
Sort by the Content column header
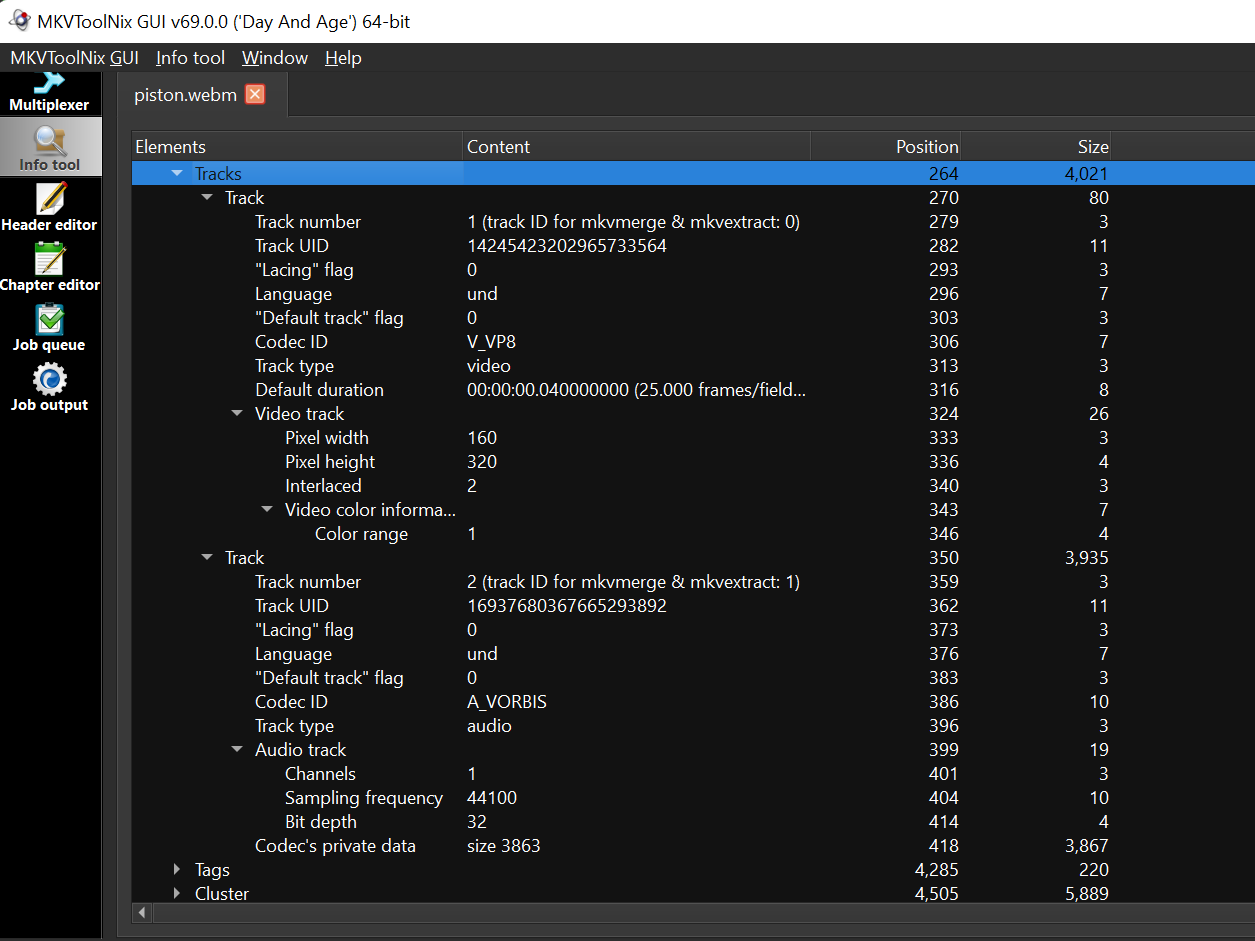636,147
